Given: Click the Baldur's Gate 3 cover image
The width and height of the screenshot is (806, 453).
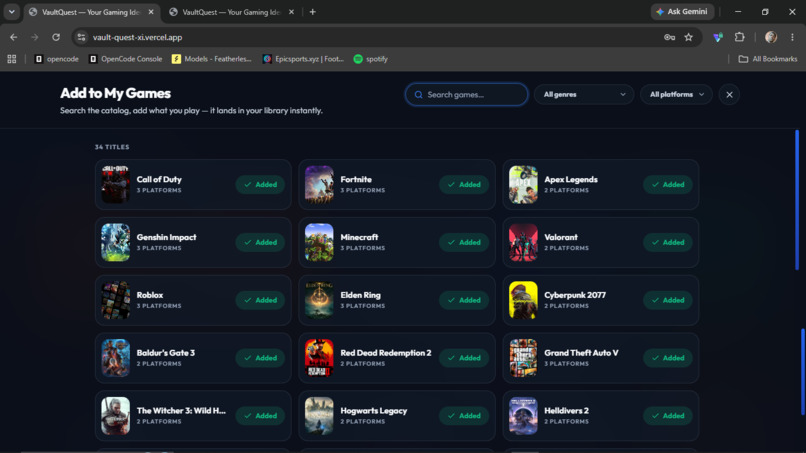Looking at the screenshot, I should click(115, 358).
